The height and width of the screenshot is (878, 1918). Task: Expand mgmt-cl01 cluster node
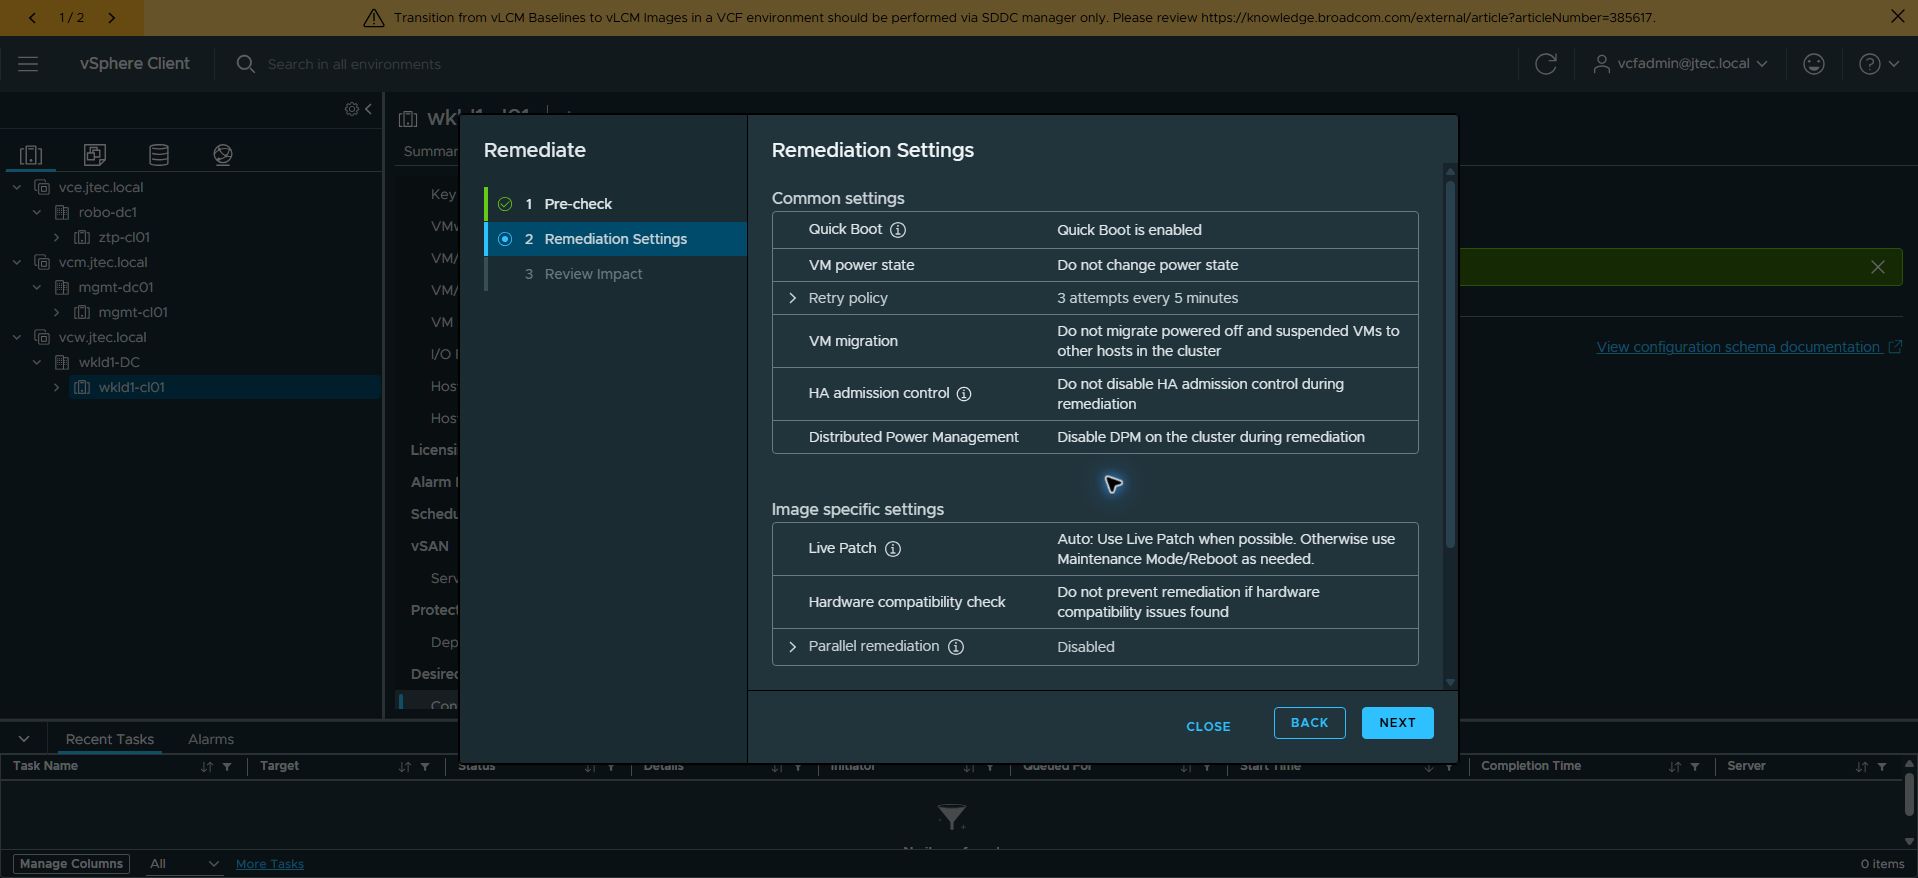click(x=57, y=312)
